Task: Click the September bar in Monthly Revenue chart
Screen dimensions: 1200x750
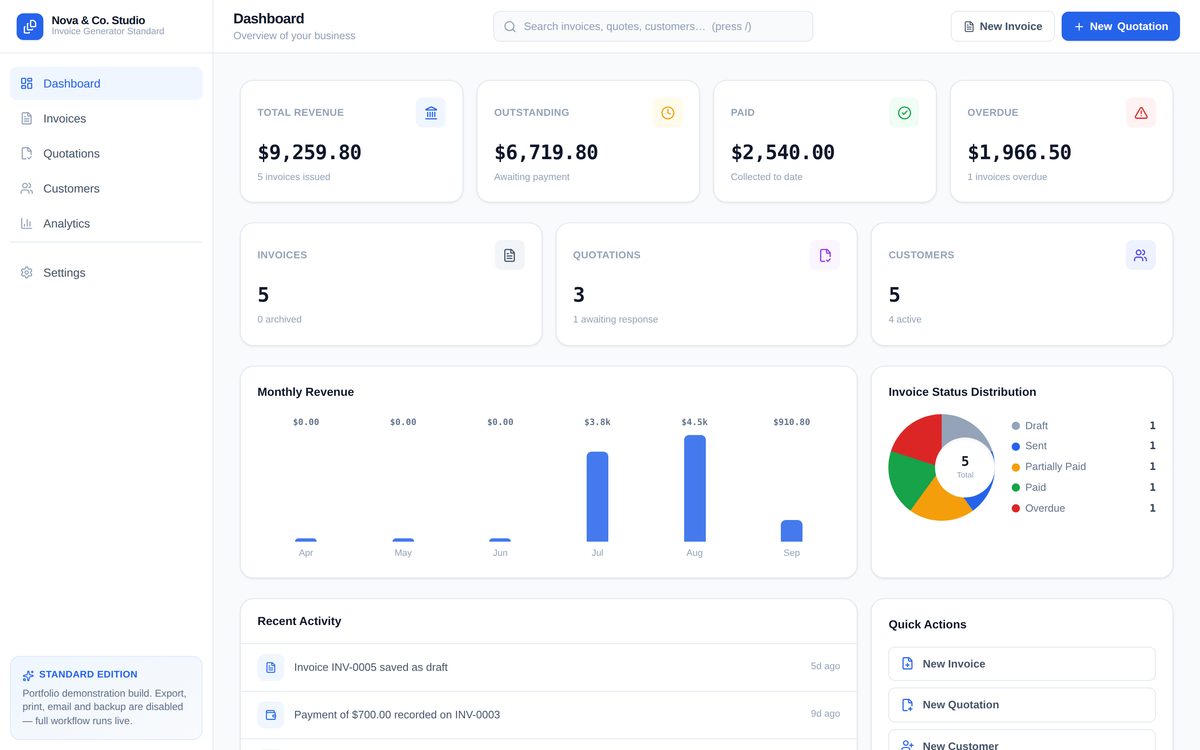Action: (x=792, y=531)
